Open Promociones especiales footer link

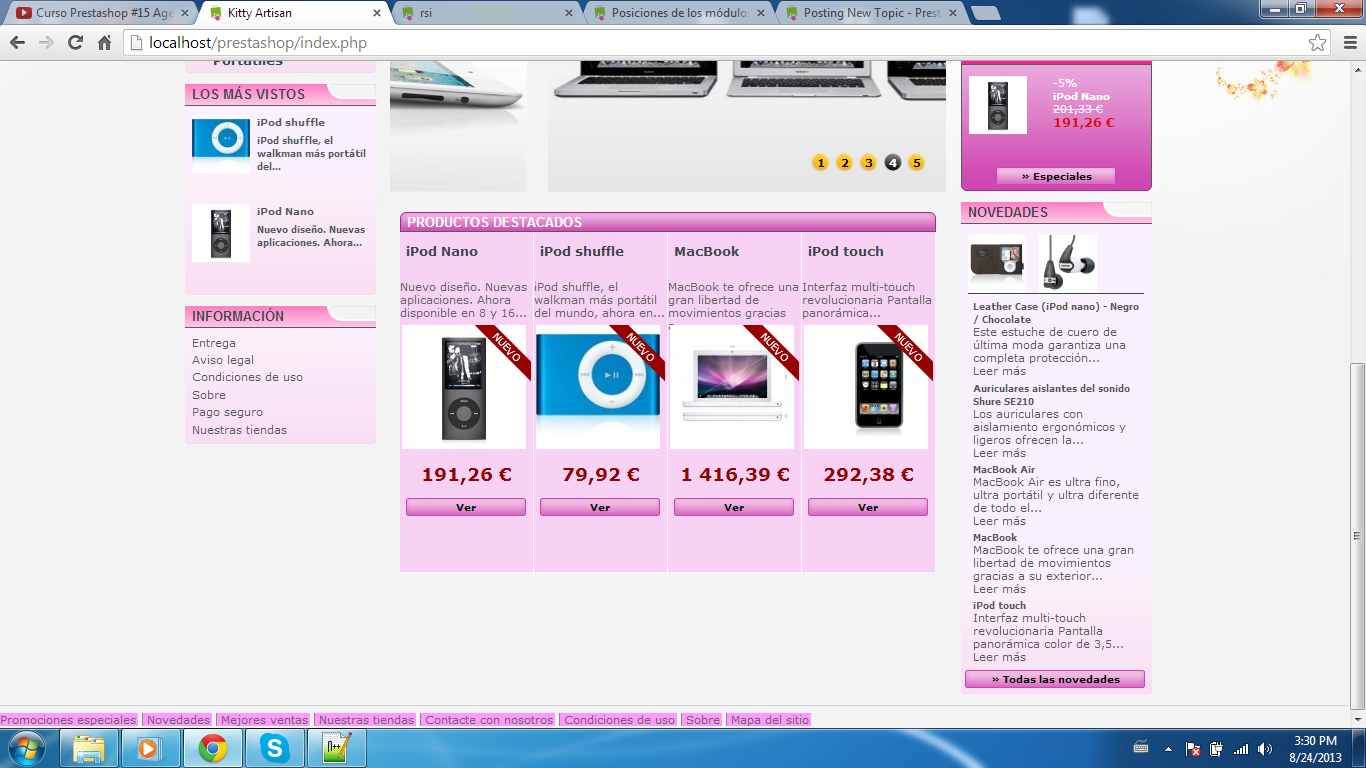(x=69, y=720)
